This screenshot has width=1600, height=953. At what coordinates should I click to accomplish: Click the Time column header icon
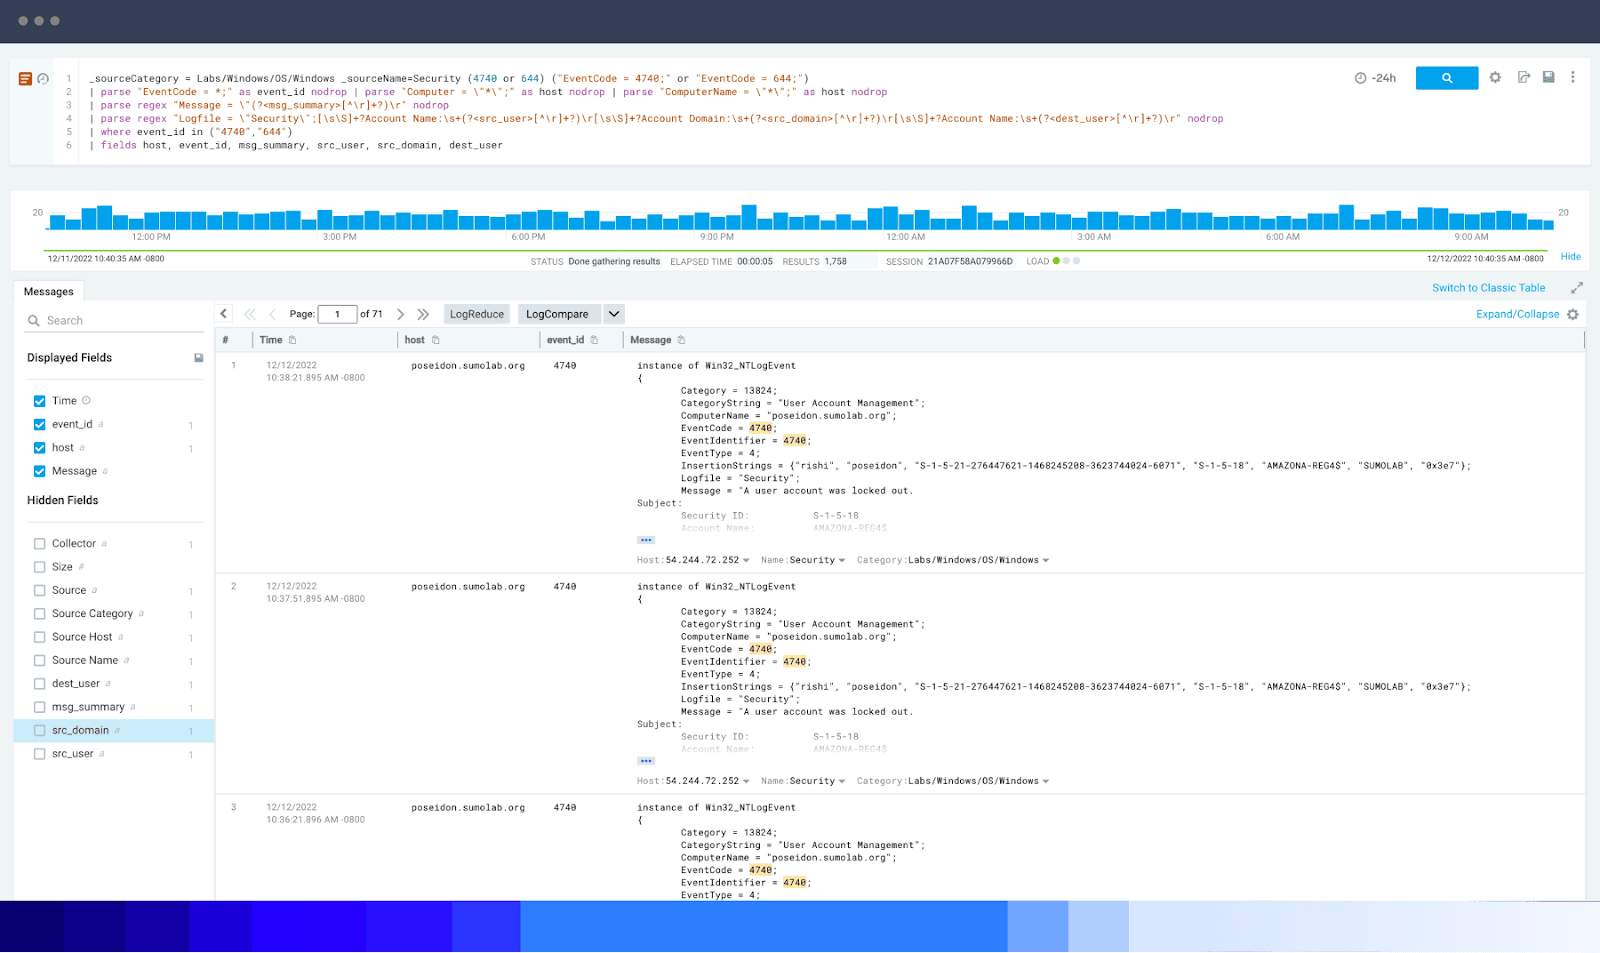click(x=292, y=340)
